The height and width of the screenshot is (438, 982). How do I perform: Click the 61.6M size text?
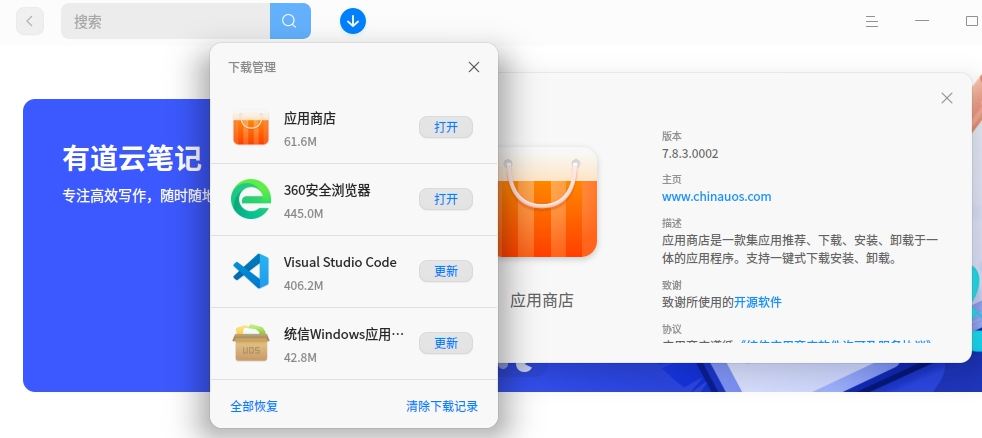[300, 142]
